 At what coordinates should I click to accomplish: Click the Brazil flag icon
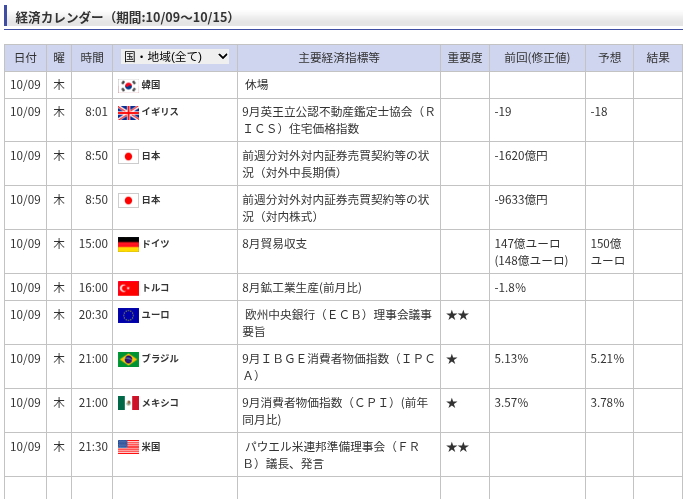point(128,359)
